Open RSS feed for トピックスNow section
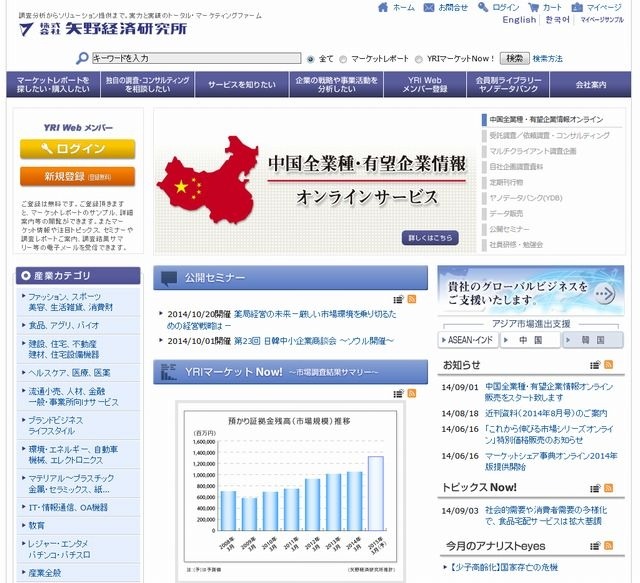The height and width of the screenshot is (583, 640). point(609,487)
